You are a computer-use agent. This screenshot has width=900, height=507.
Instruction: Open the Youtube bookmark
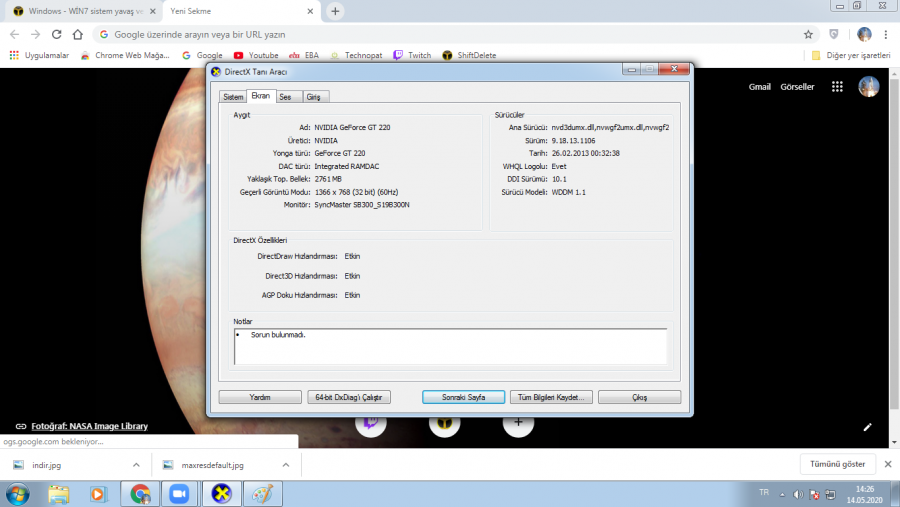coord(256,55)
